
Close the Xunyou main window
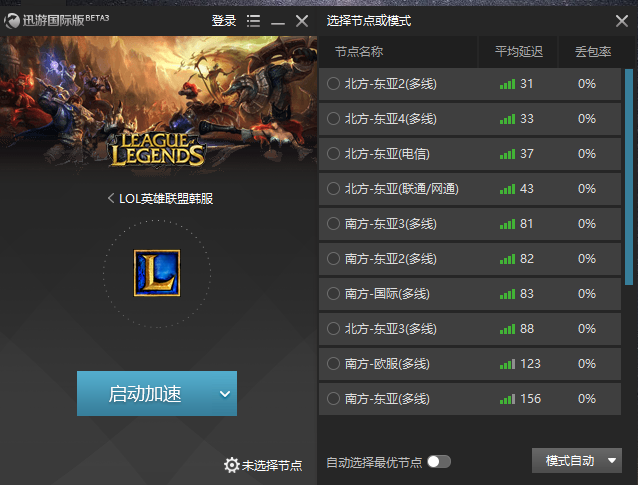point(302,21)
